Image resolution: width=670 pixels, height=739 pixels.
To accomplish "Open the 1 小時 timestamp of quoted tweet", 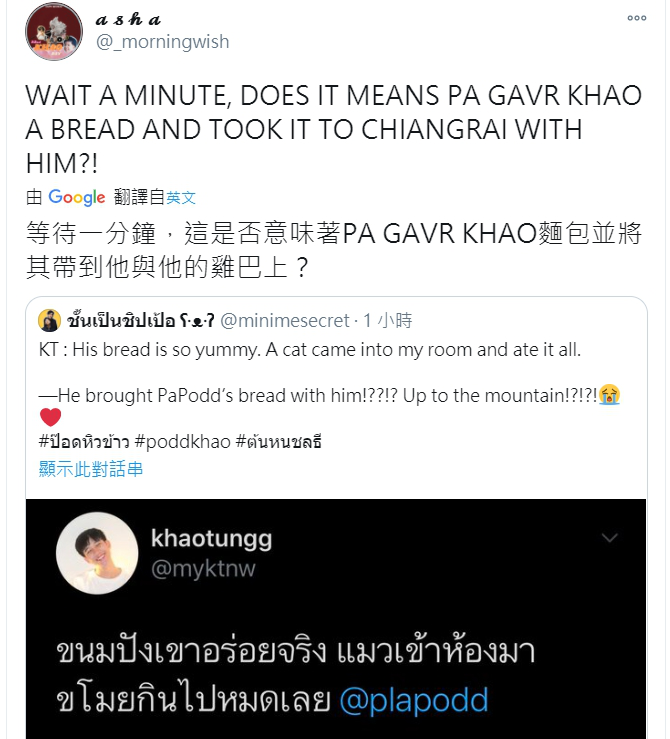I will [x=387, y=320].
